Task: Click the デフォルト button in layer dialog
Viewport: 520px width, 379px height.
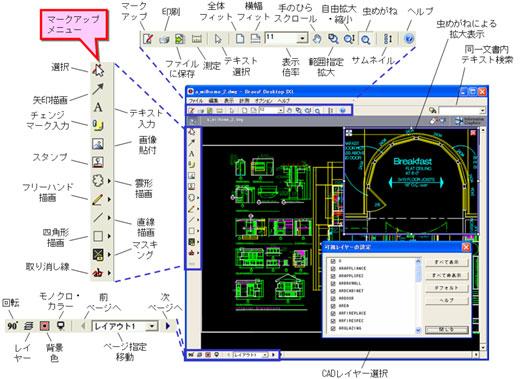Action: (x=447, y=288)
